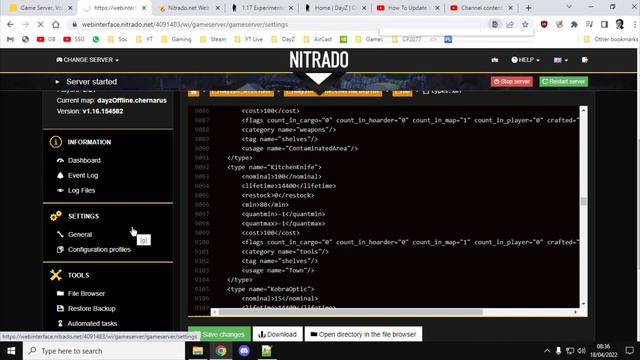
Task: Switch to the Channel content tab
Action: pos(482,8)
